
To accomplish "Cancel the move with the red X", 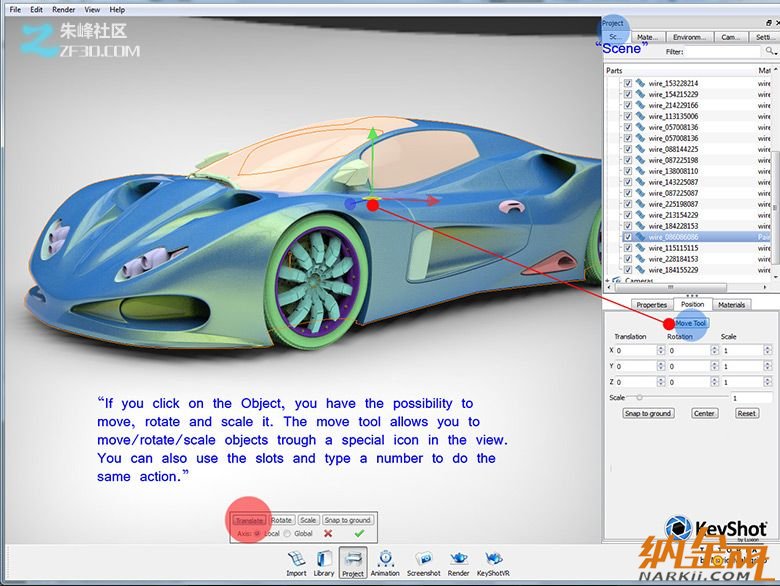I will coord(328,533).
